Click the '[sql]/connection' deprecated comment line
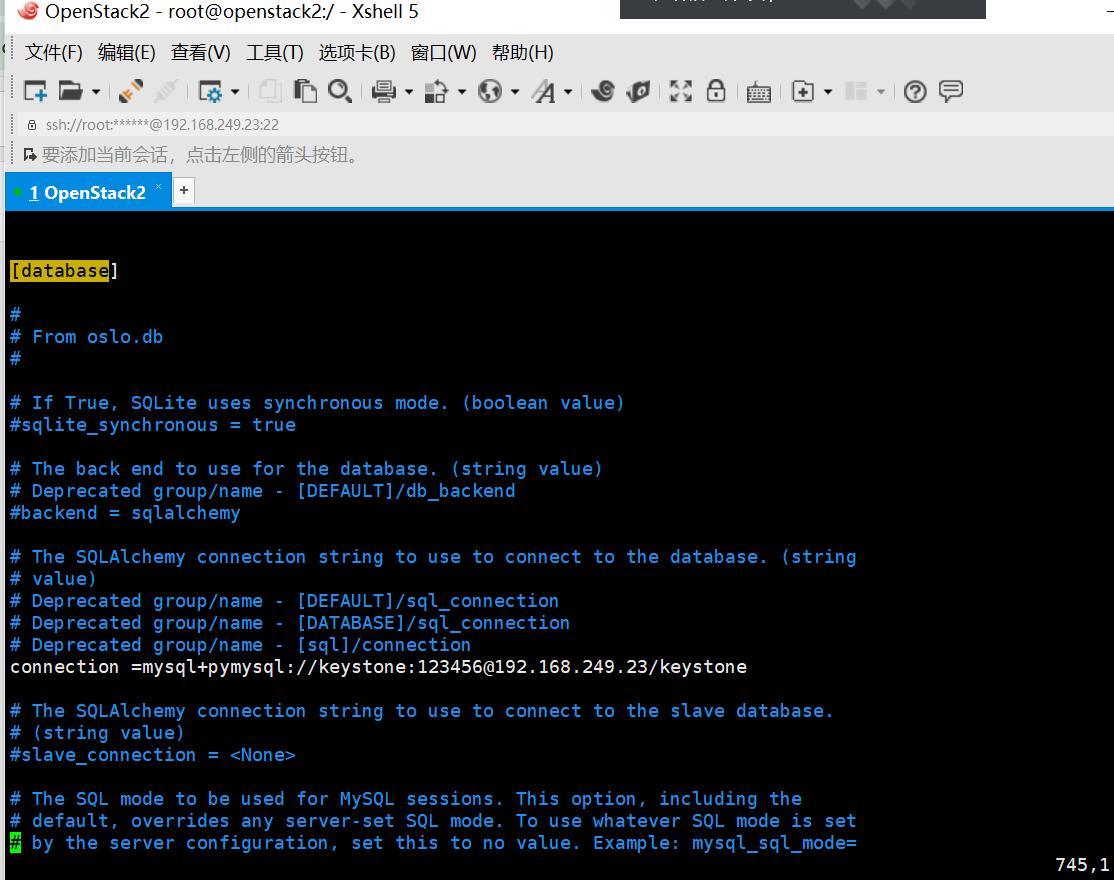The width and height of the screenshot is (1114, 880). coord(240,645)
